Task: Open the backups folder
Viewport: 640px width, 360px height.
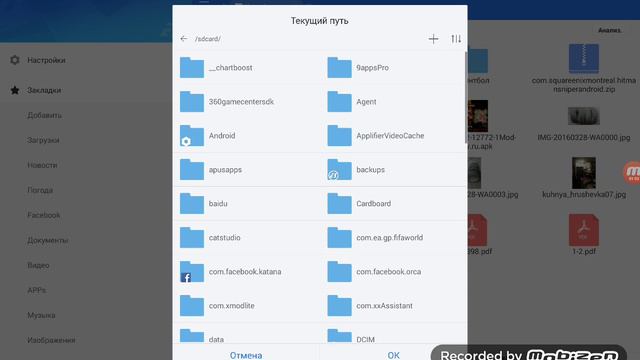Action: coord(393,169)
